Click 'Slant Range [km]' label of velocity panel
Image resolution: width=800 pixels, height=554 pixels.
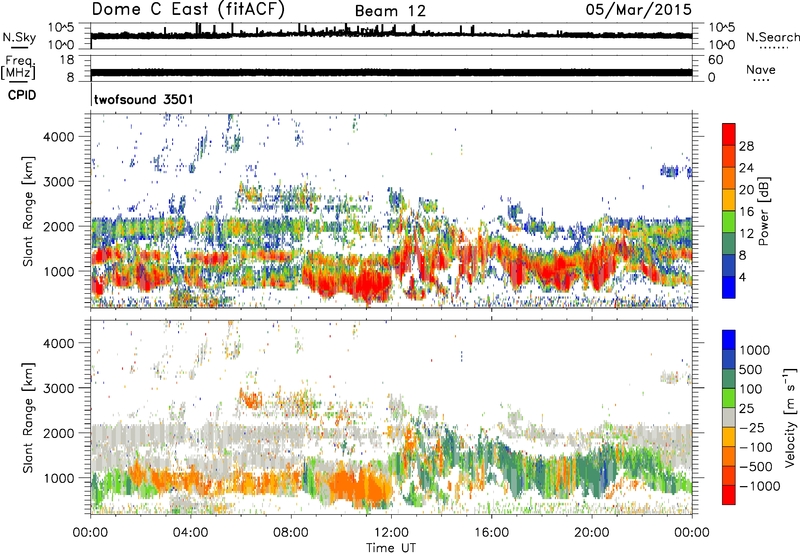tap(28, 418)
